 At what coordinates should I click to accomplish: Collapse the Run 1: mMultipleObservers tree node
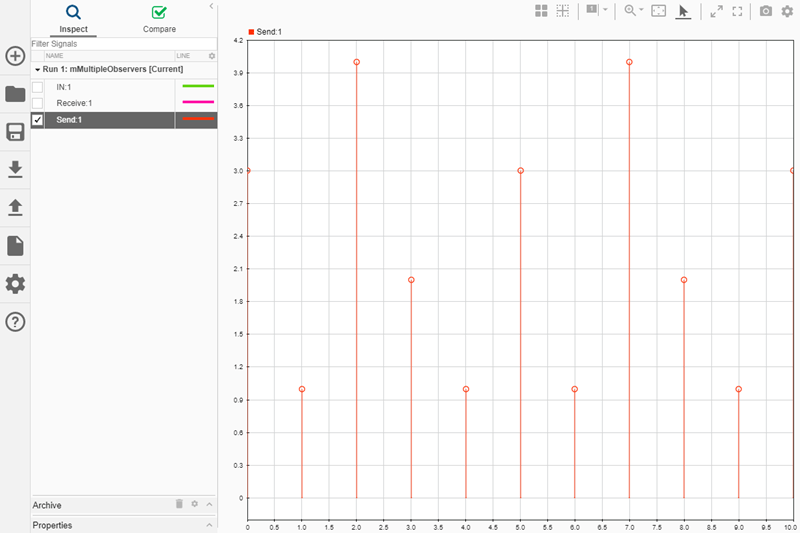pyautogui.click(x=37, y=69)
